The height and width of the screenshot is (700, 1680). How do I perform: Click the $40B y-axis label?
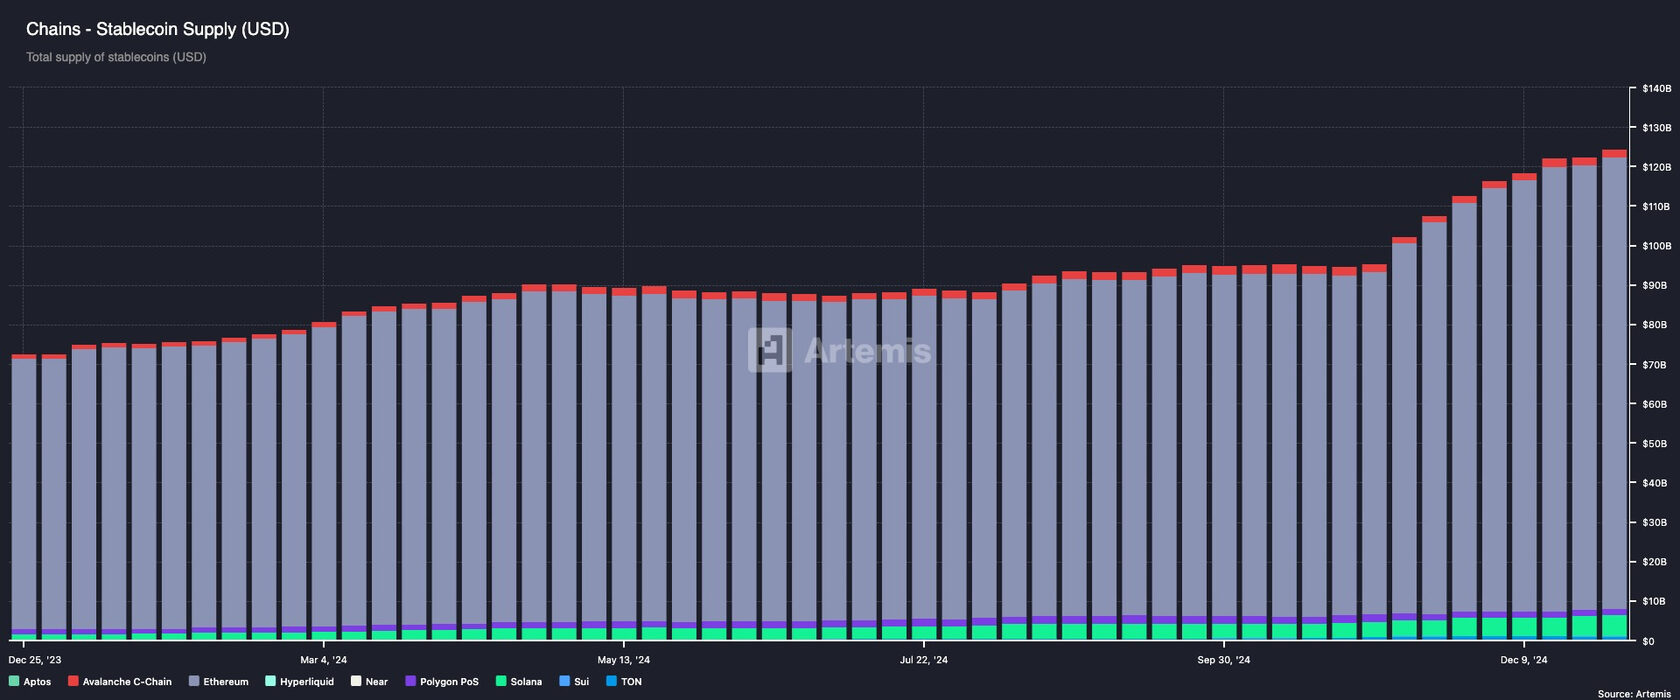[x=1654, y=483]
